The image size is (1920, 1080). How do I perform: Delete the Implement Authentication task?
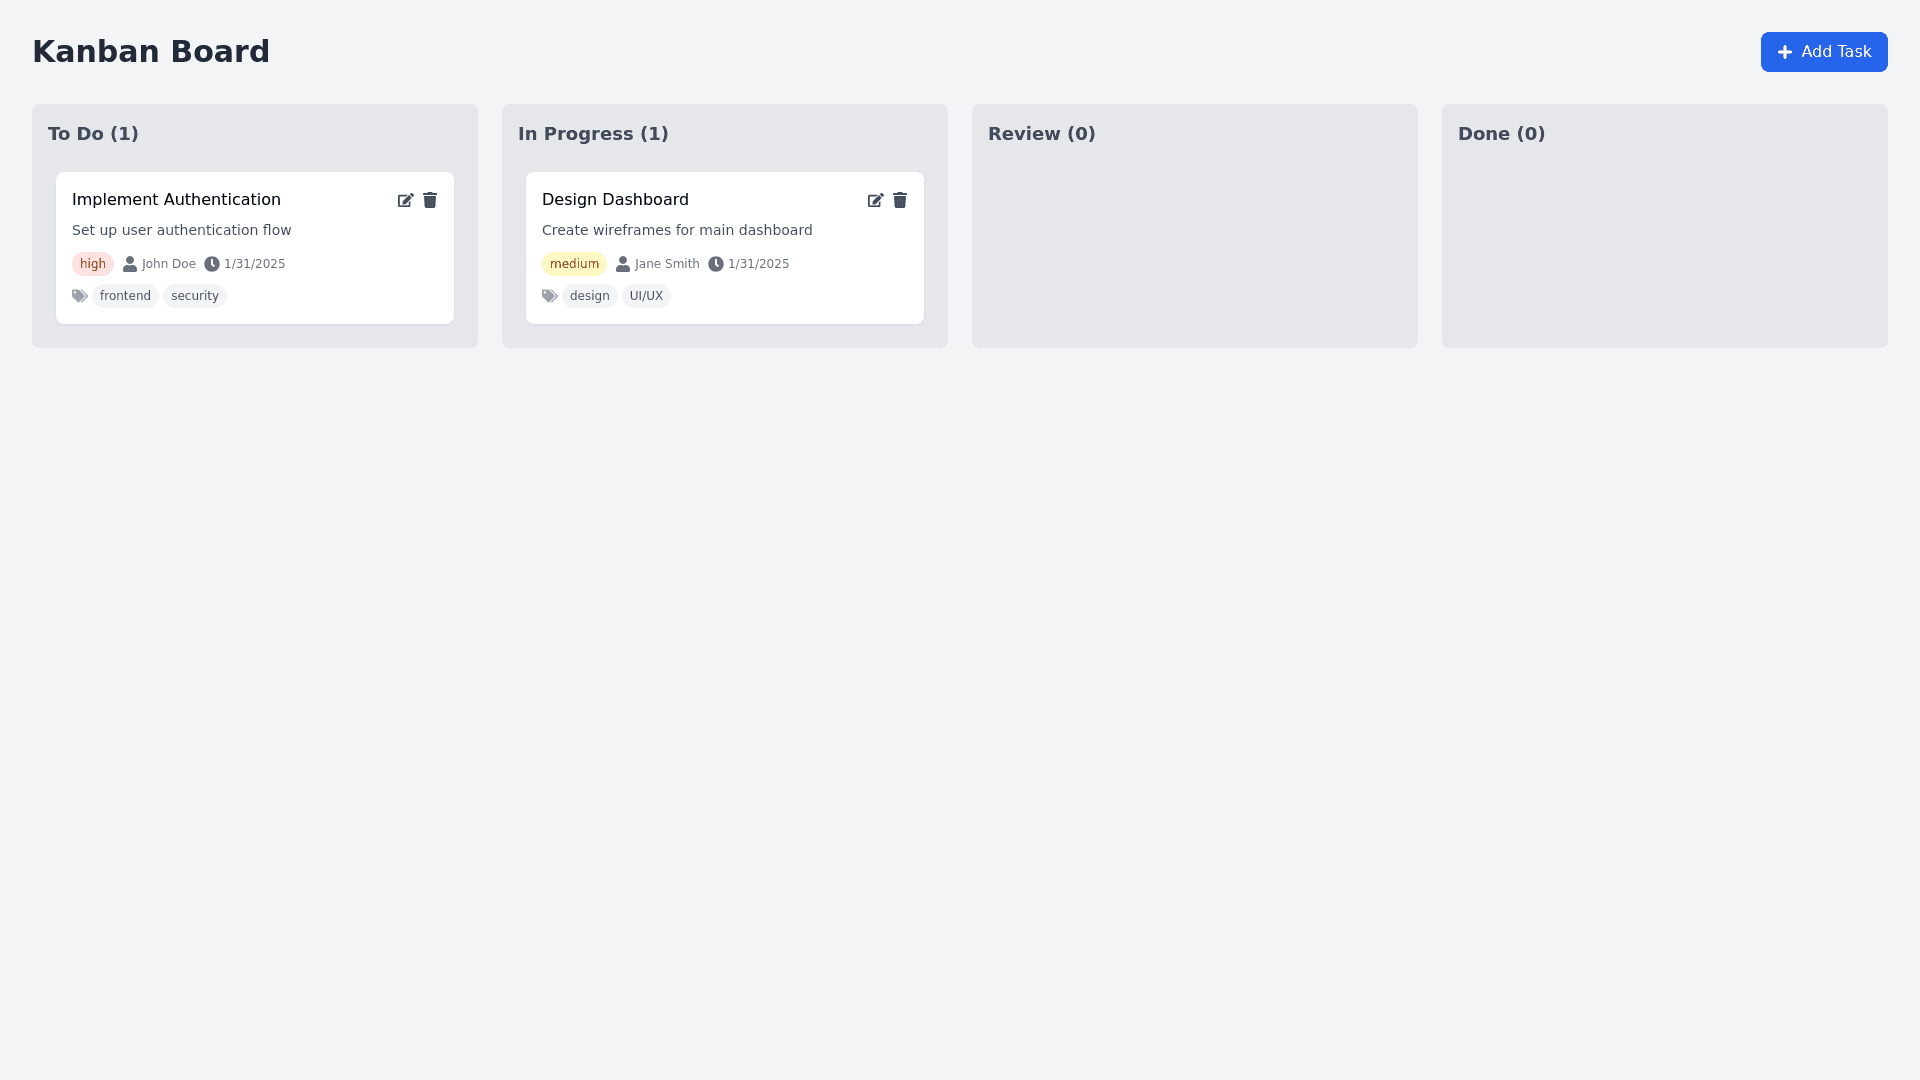(x=430, y=201)
